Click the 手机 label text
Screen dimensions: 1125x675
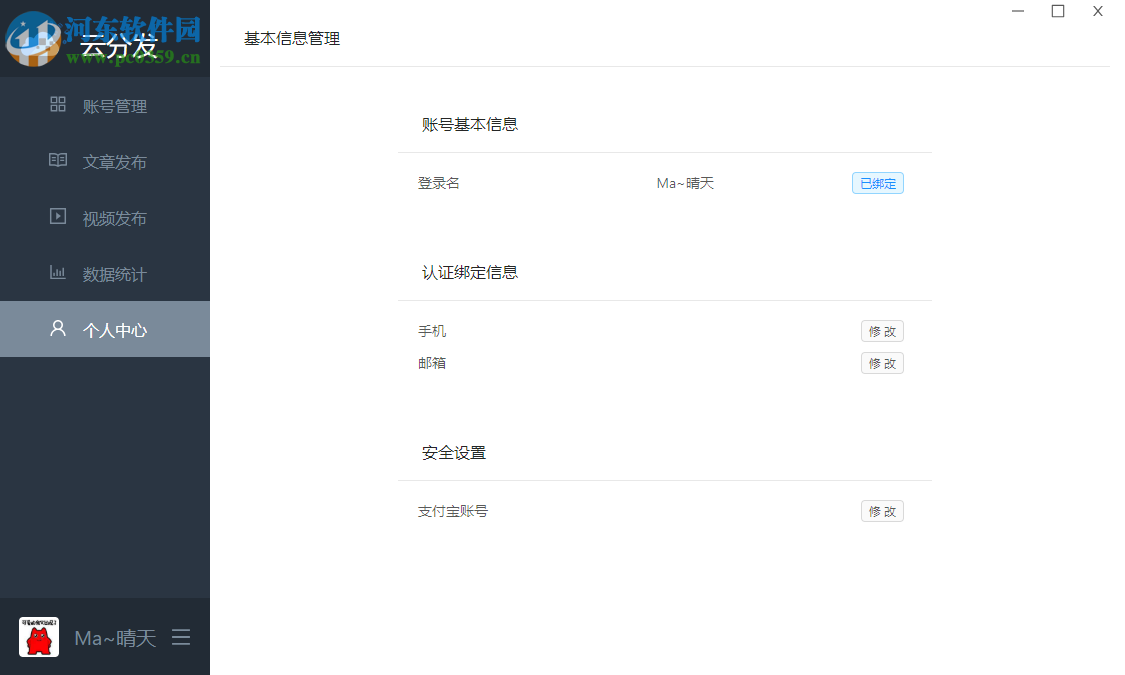point(431,331)
